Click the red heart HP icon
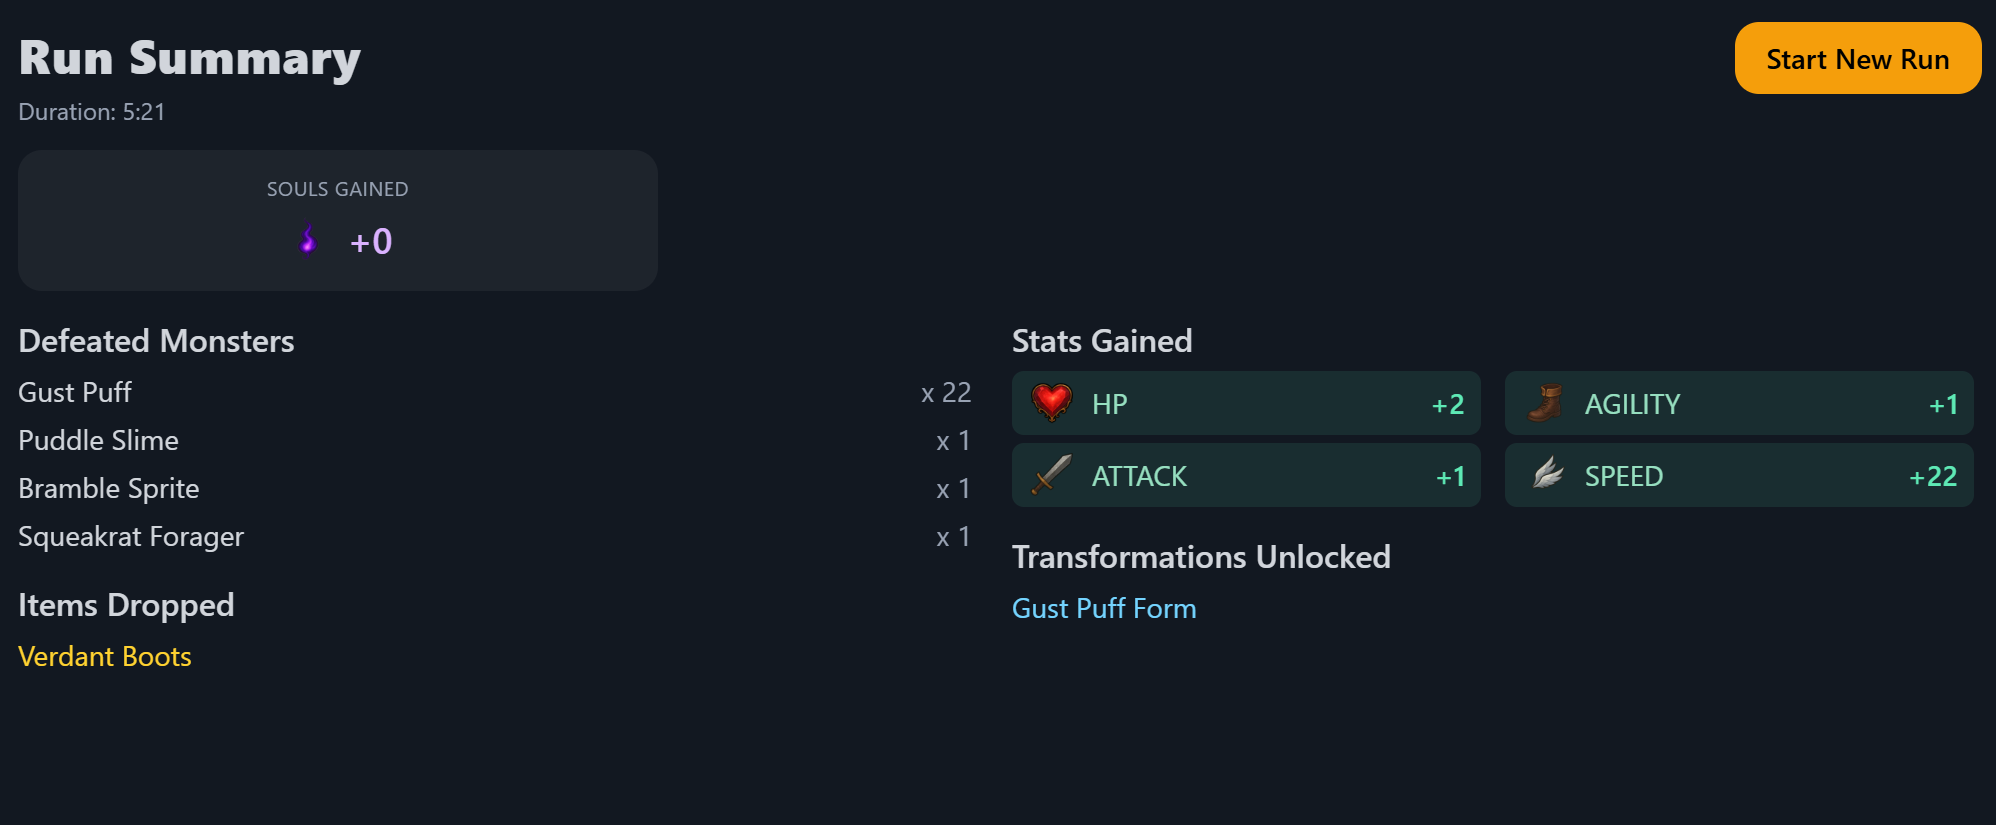The image size is (1996, 825). tap(1051, 403)
